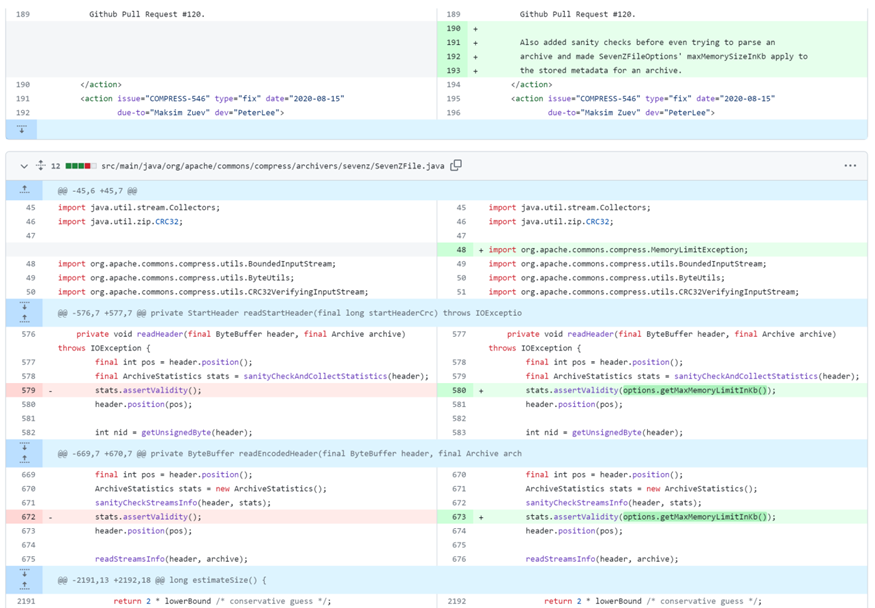The height and width of the screenshot is (608, 875).
Task: Click the SevenZFile.java file path link
Action: [x=273, y=166]
